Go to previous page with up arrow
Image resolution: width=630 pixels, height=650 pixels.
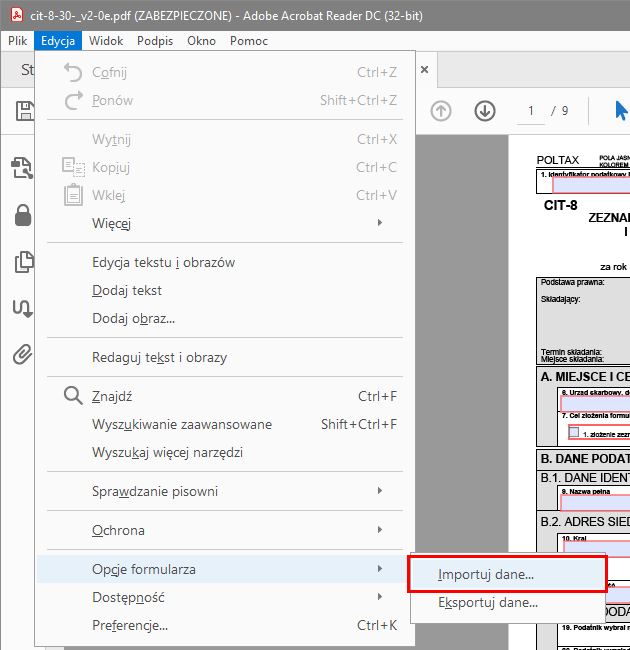440,111
